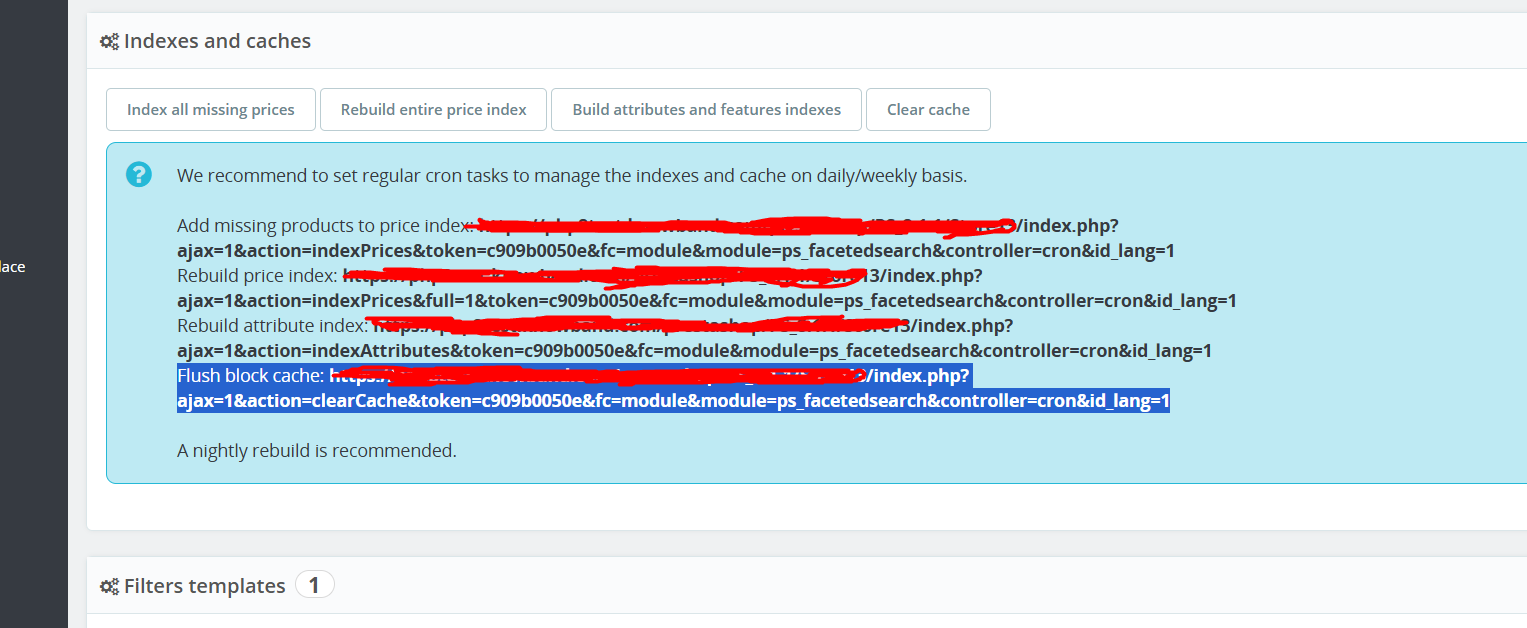1527x628 pixels.
Task: Click the "Add missing products to price index" label
Action: coord(324,226)
